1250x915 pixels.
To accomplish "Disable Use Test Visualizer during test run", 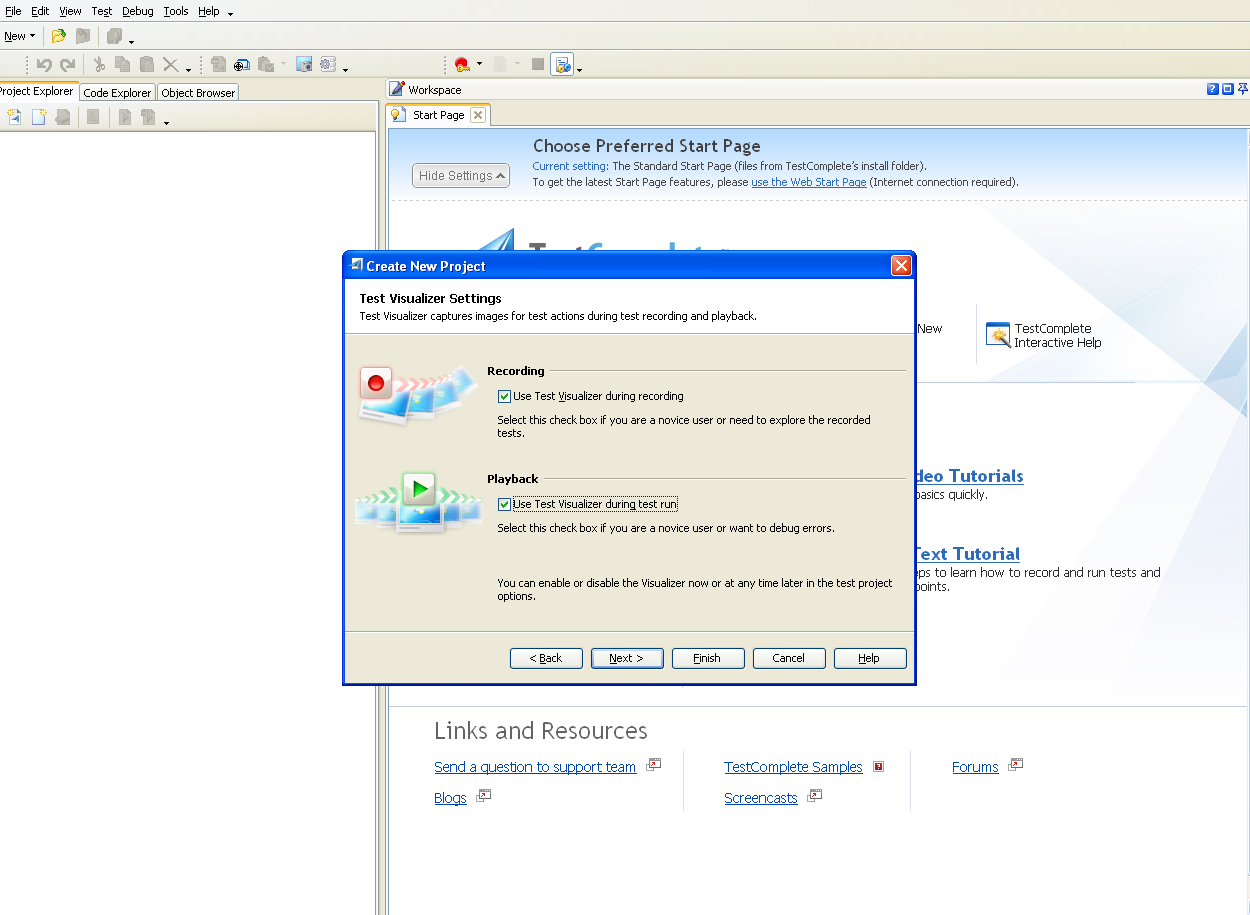I will (505, 504).
